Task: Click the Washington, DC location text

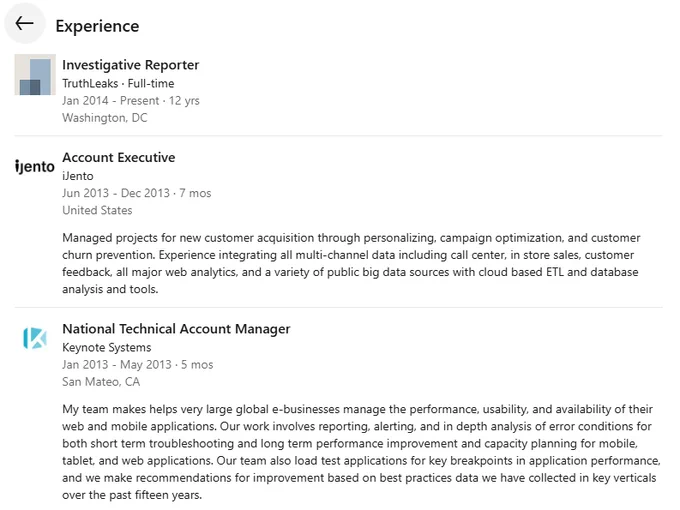Action: 105,118
